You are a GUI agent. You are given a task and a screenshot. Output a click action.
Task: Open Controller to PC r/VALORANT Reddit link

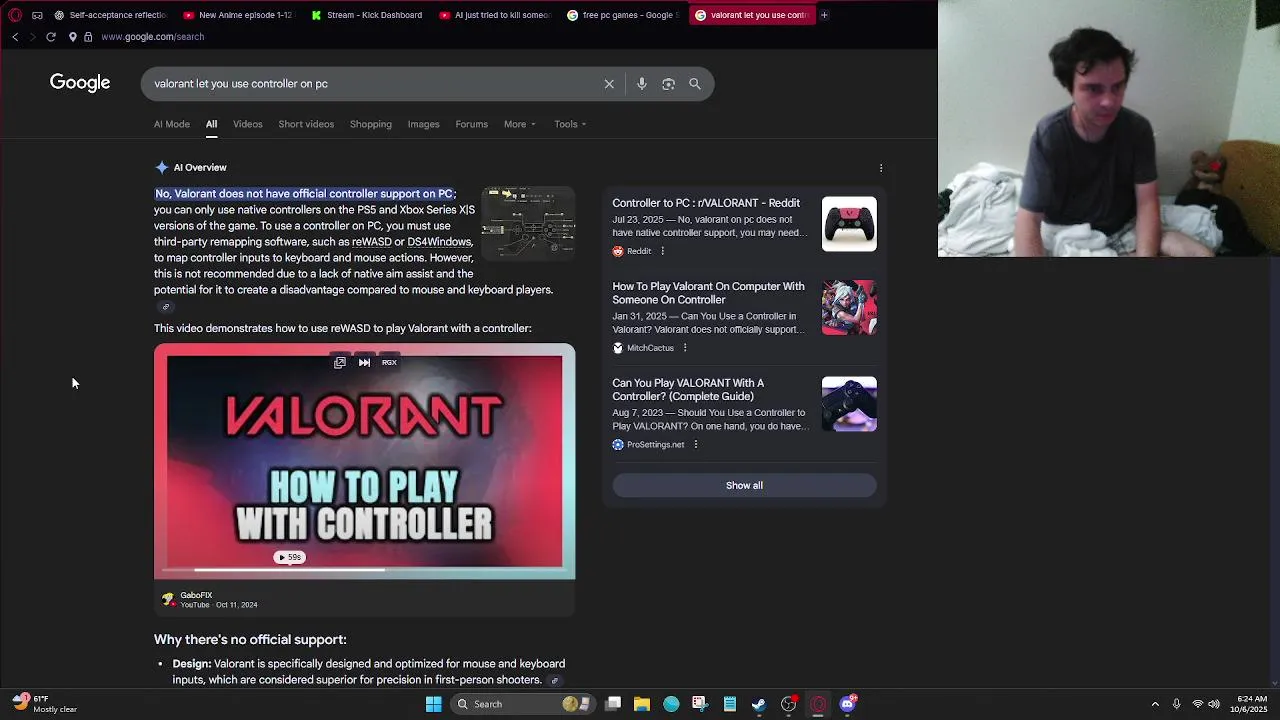pyautogui.click(x=706, y=203)
